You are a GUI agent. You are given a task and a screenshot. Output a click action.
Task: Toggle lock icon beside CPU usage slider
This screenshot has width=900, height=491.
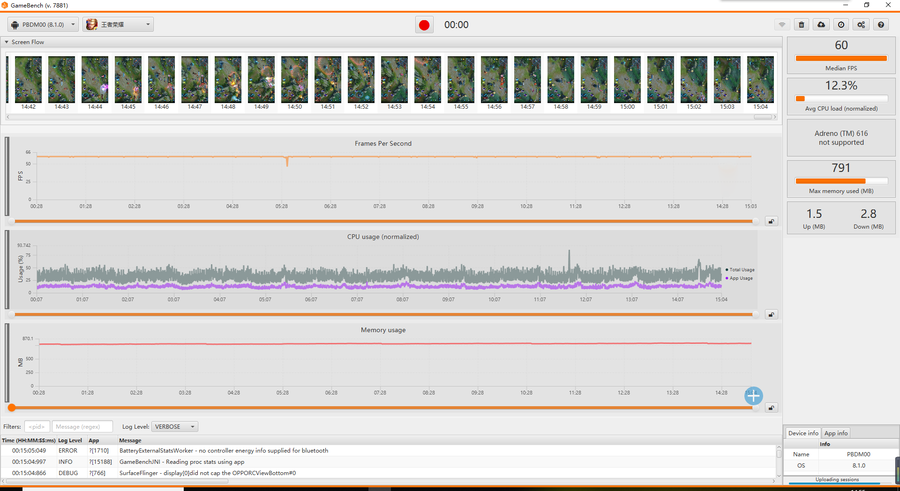coord(771,314)
